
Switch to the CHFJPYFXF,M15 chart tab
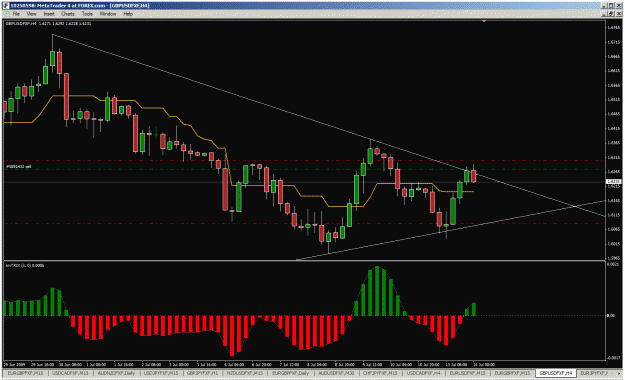(x=380, y=373)
